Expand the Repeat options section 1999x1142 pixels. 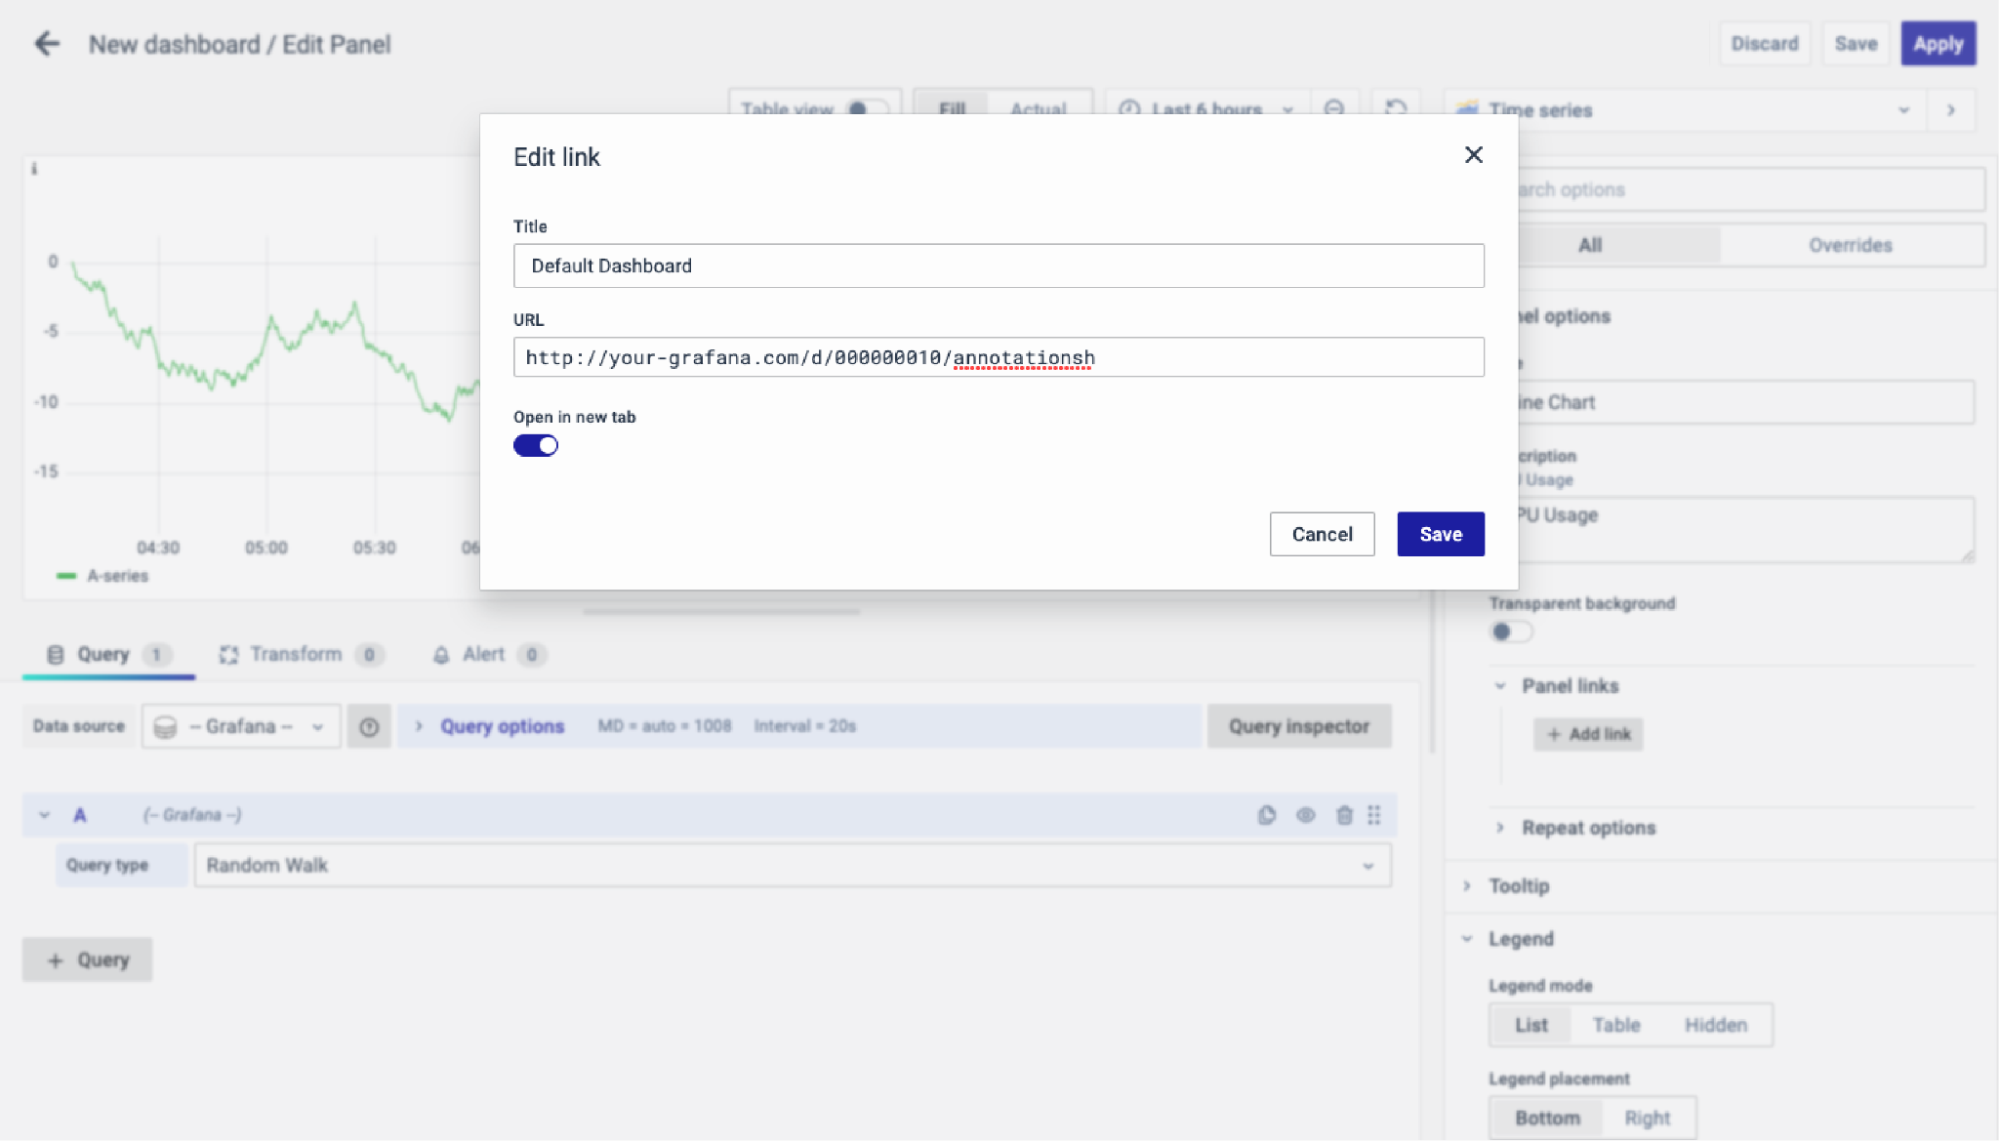[x=1587, y=828]
